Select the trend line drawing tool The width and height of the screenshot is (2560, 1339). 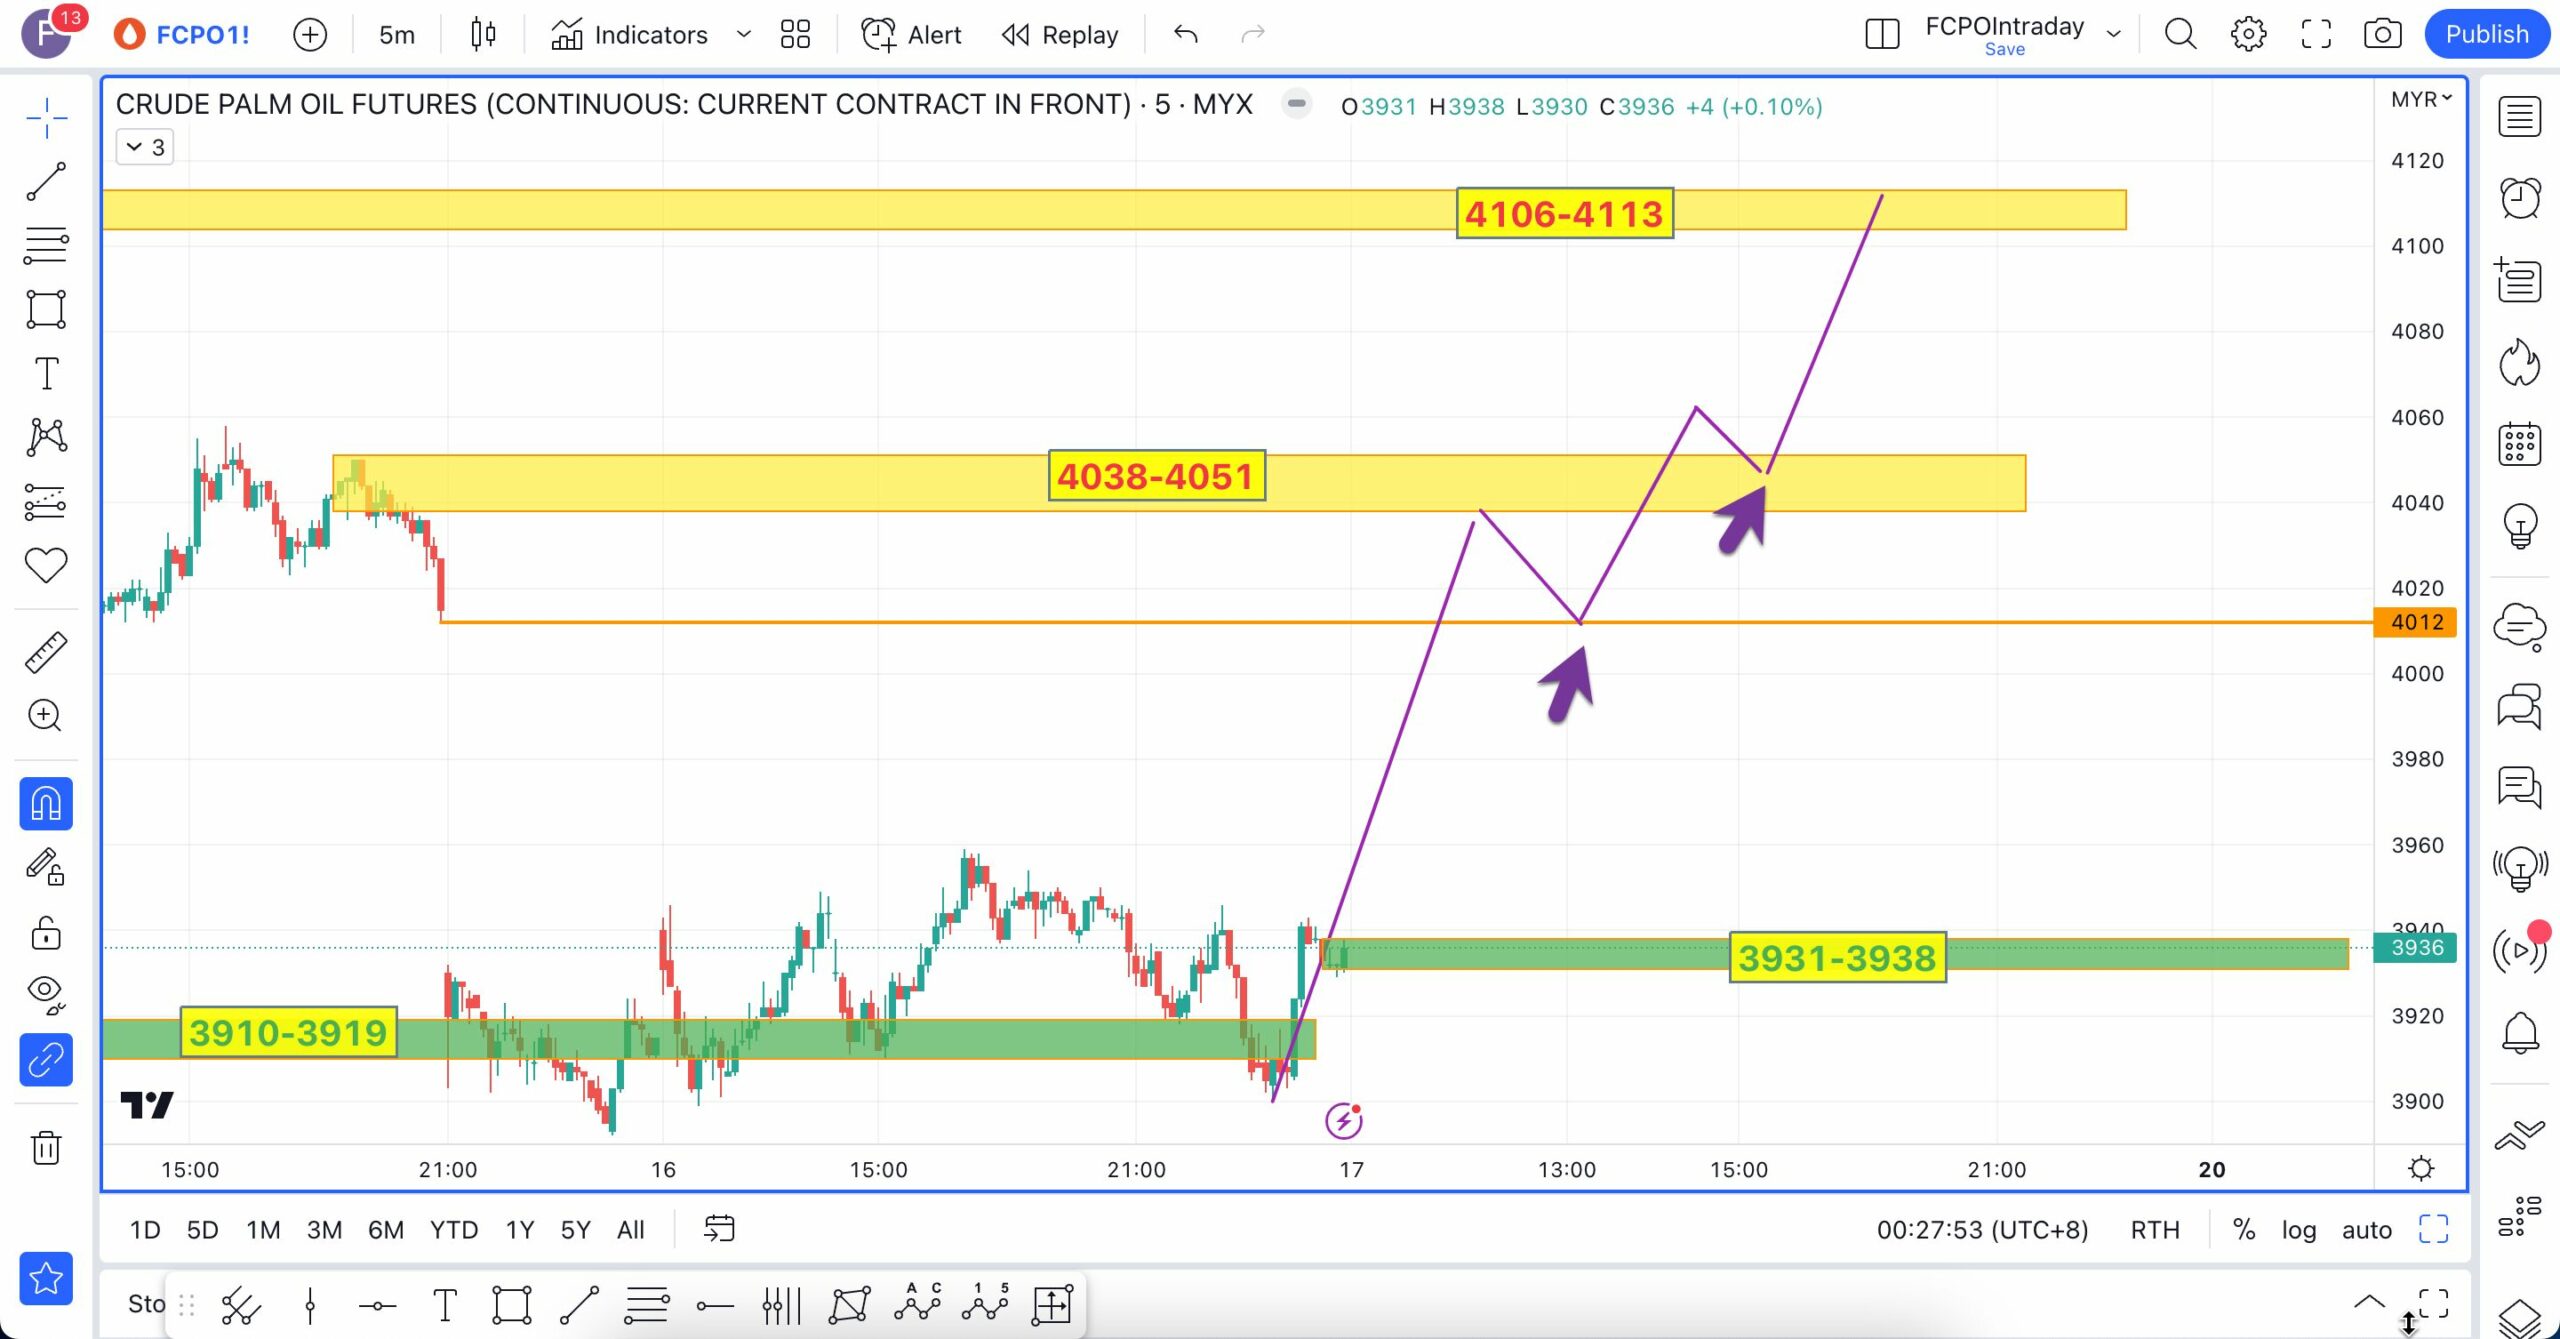(x=46, y=182)
